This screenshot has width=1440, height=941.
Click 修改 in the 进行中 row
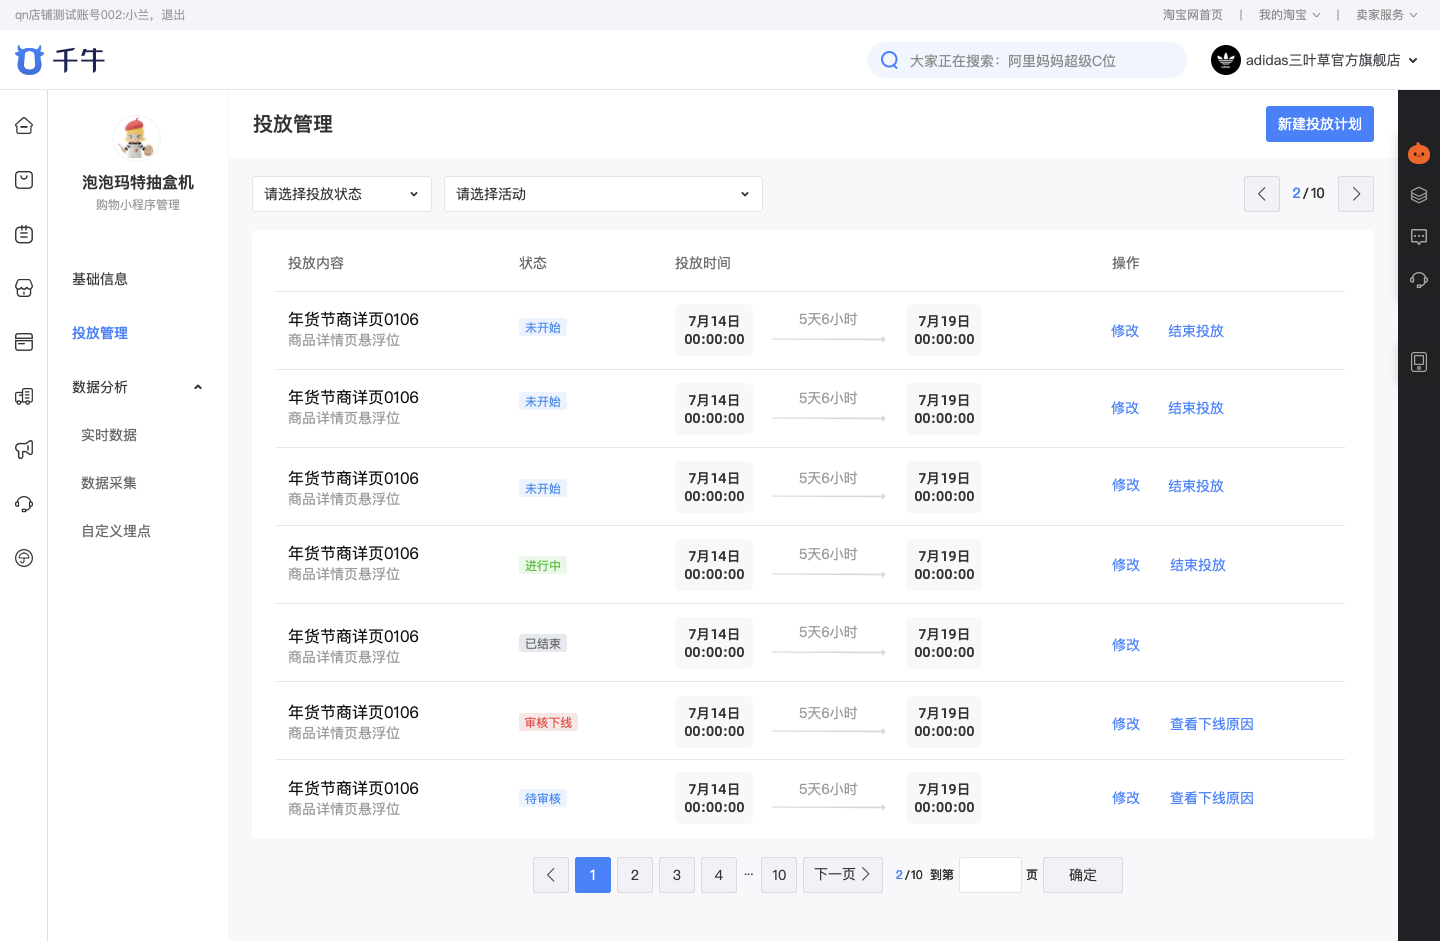pos(1126,565)
